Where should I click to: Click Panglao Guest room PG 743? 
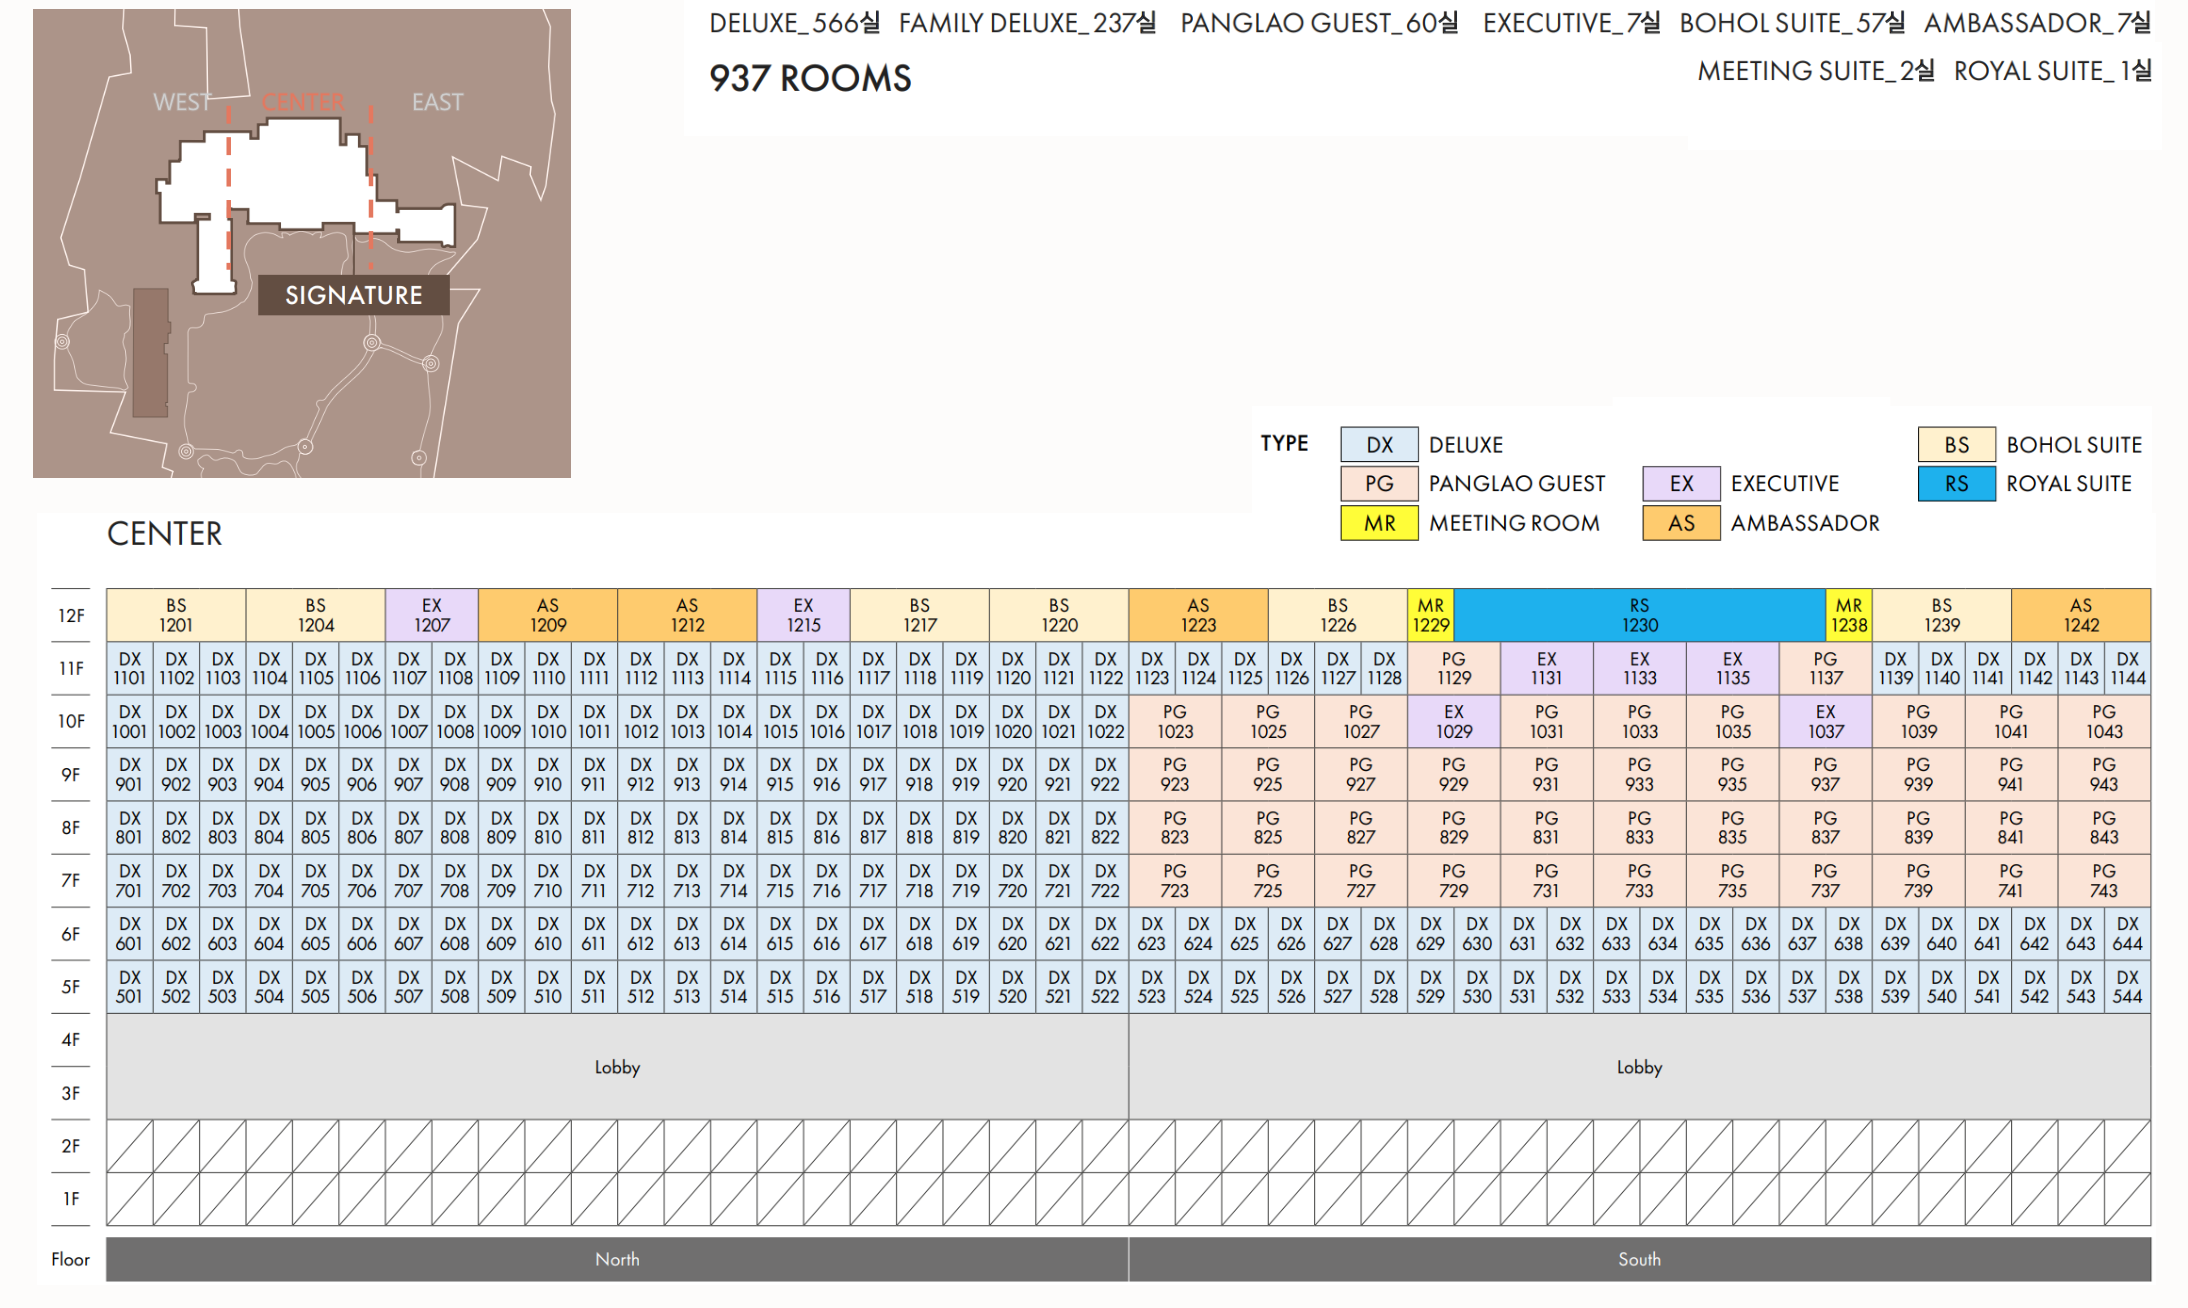tap(2103, 881)
